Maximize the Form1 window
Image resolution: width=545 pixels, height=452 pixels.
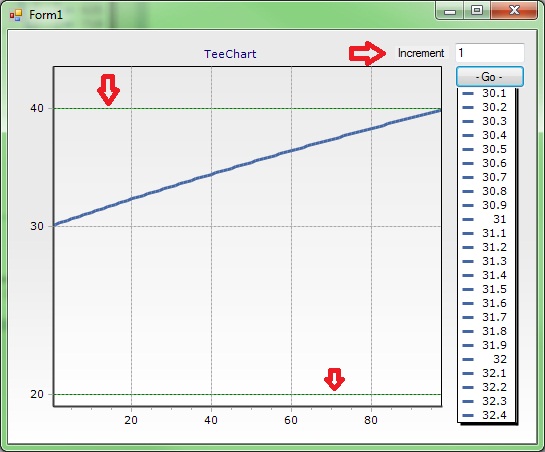477,10
